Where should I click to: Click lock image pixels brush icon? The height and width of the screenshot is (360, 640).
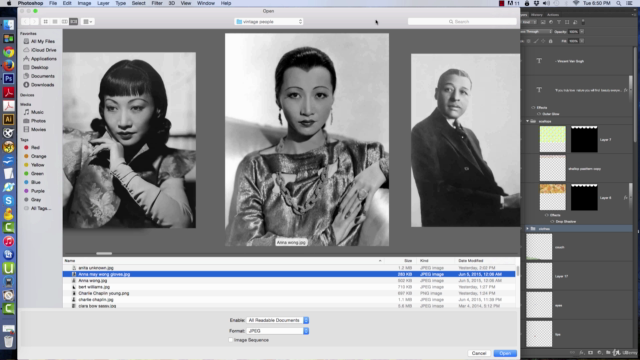[x=536, y=41]
